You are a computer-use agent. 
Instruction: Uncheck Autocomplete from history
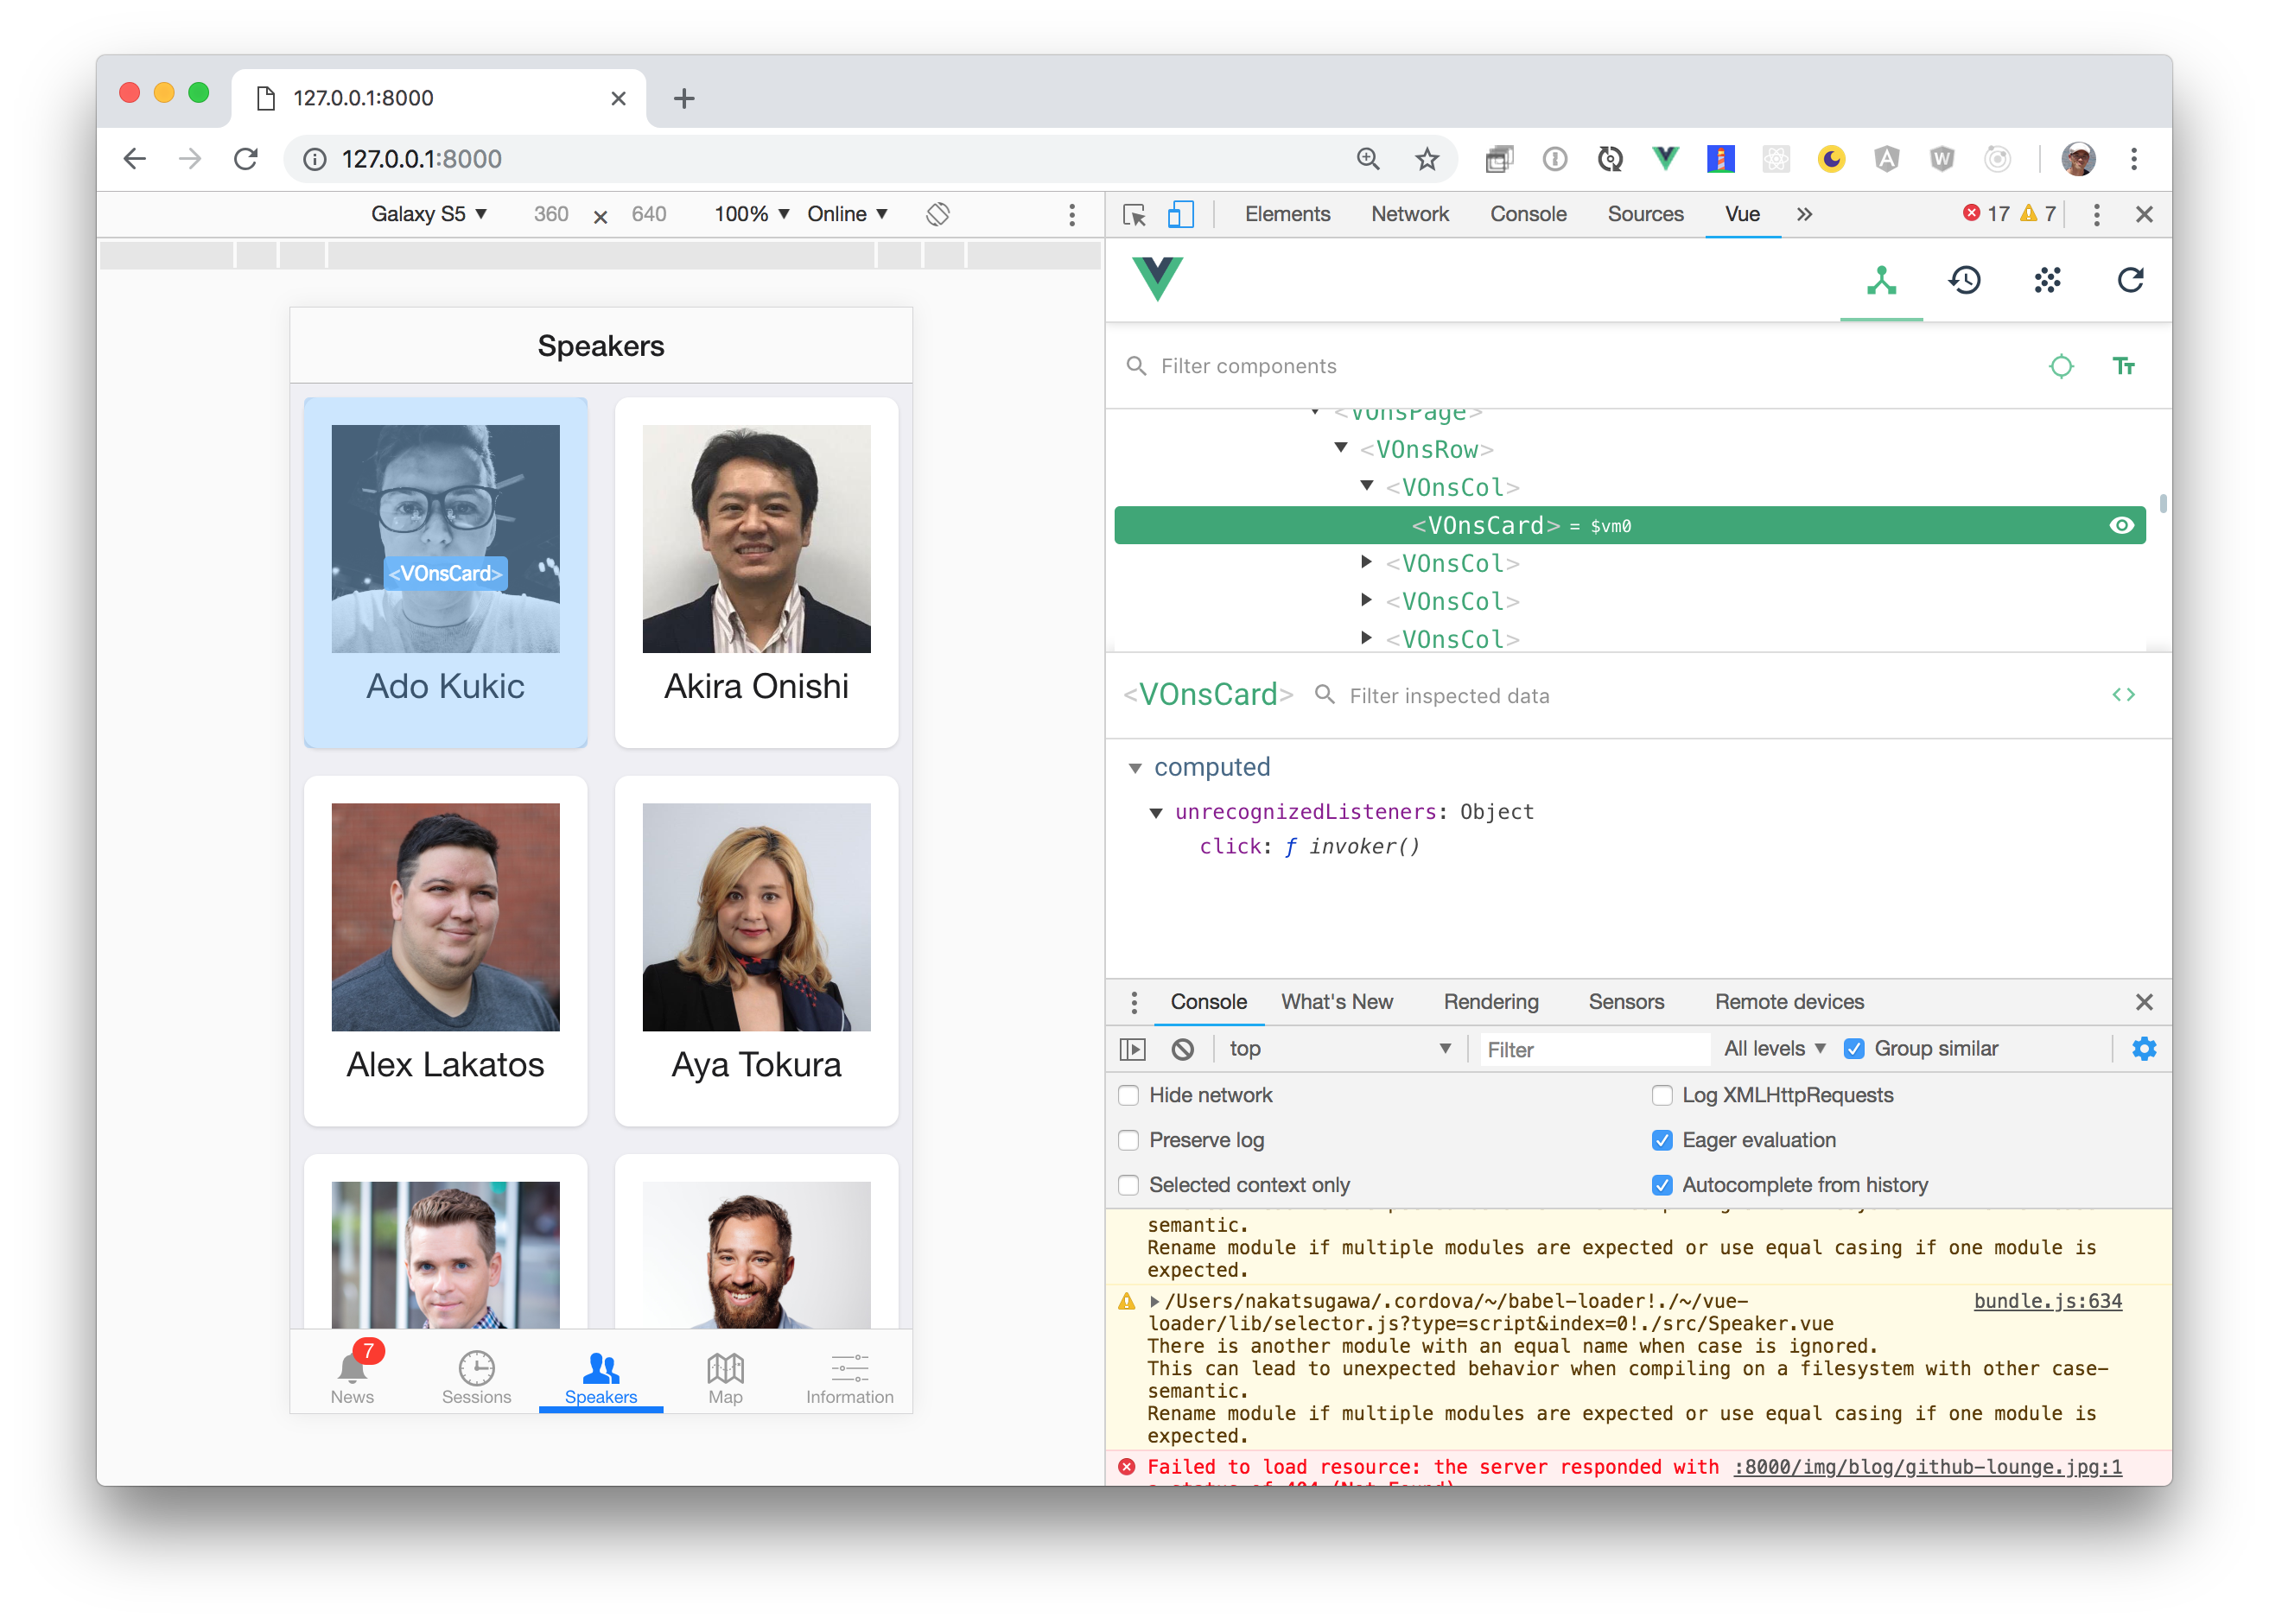(x=1662, y=1185)
